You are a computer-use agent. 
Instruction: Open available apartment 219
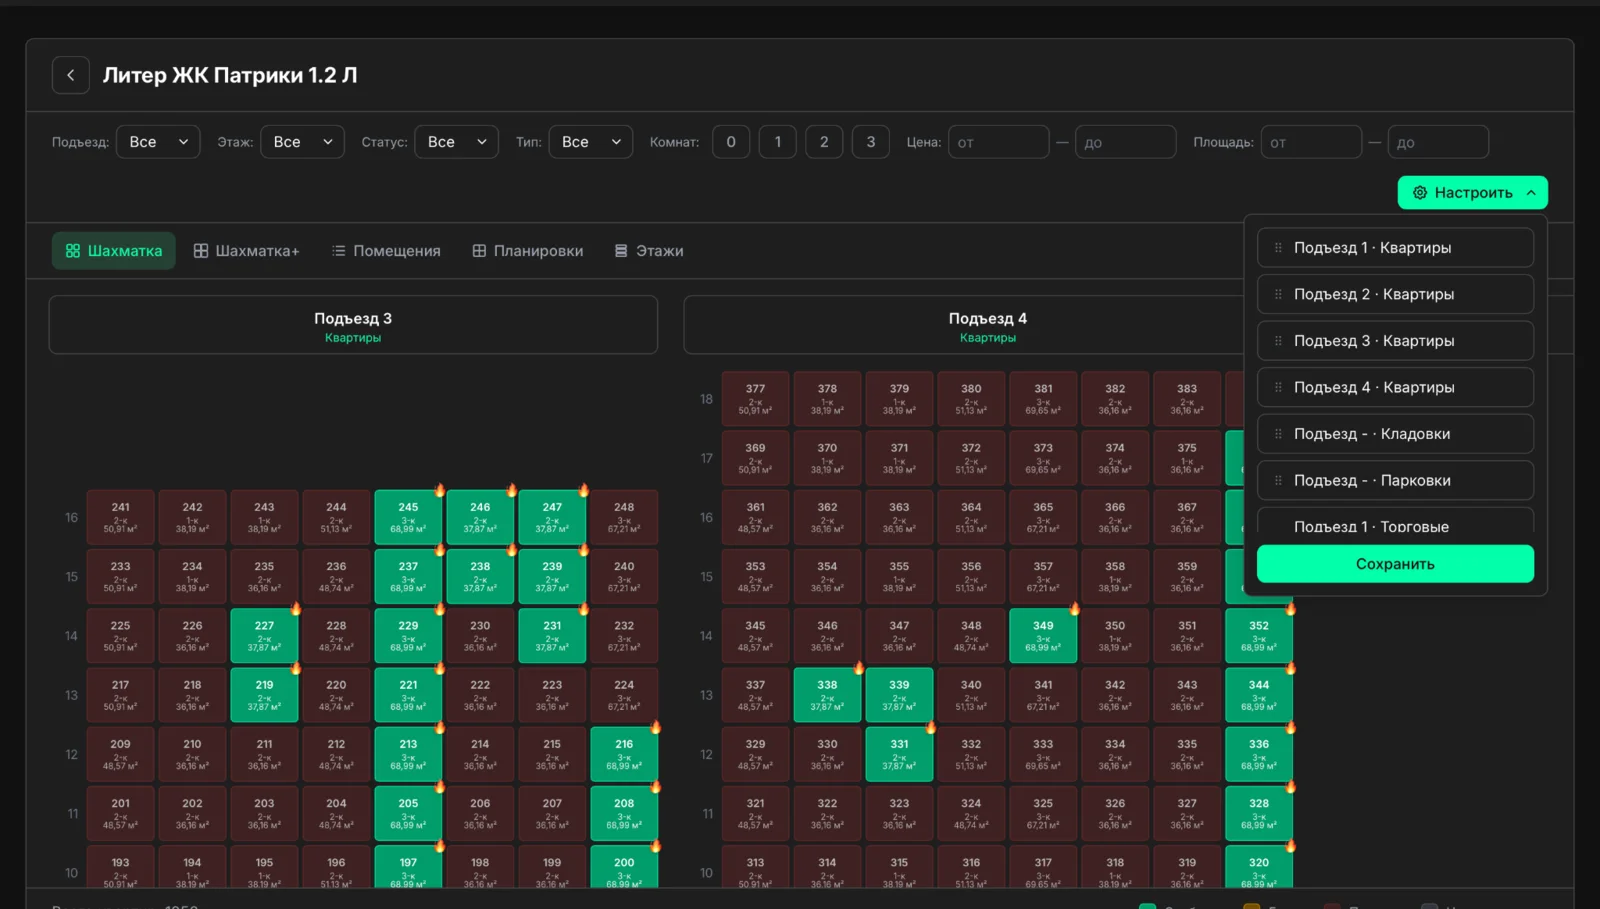(x=264, y=695)
